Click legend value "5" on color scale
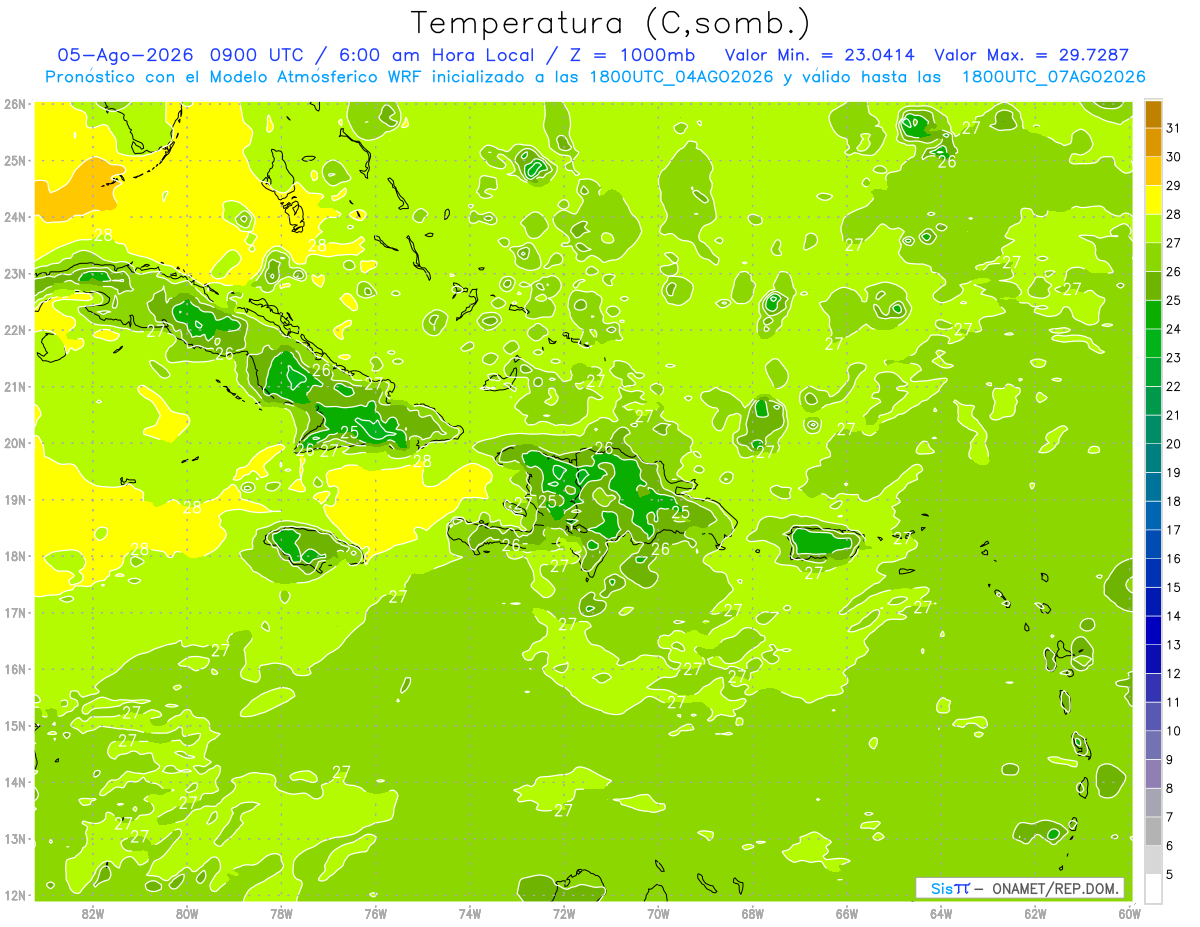1200x927 pixels. coord(1169,874)
